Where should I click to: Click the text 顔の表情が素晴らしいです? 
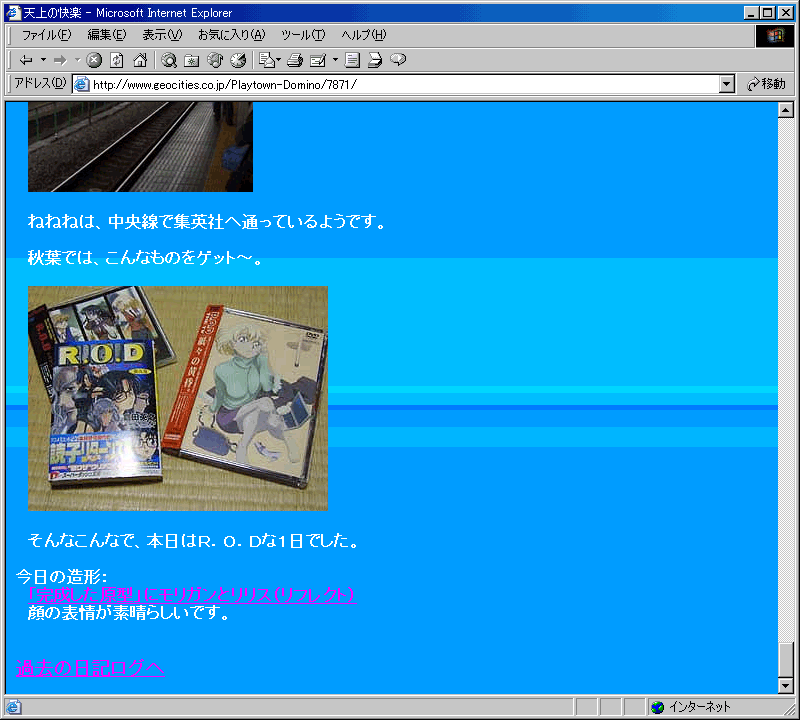point(123,612)
